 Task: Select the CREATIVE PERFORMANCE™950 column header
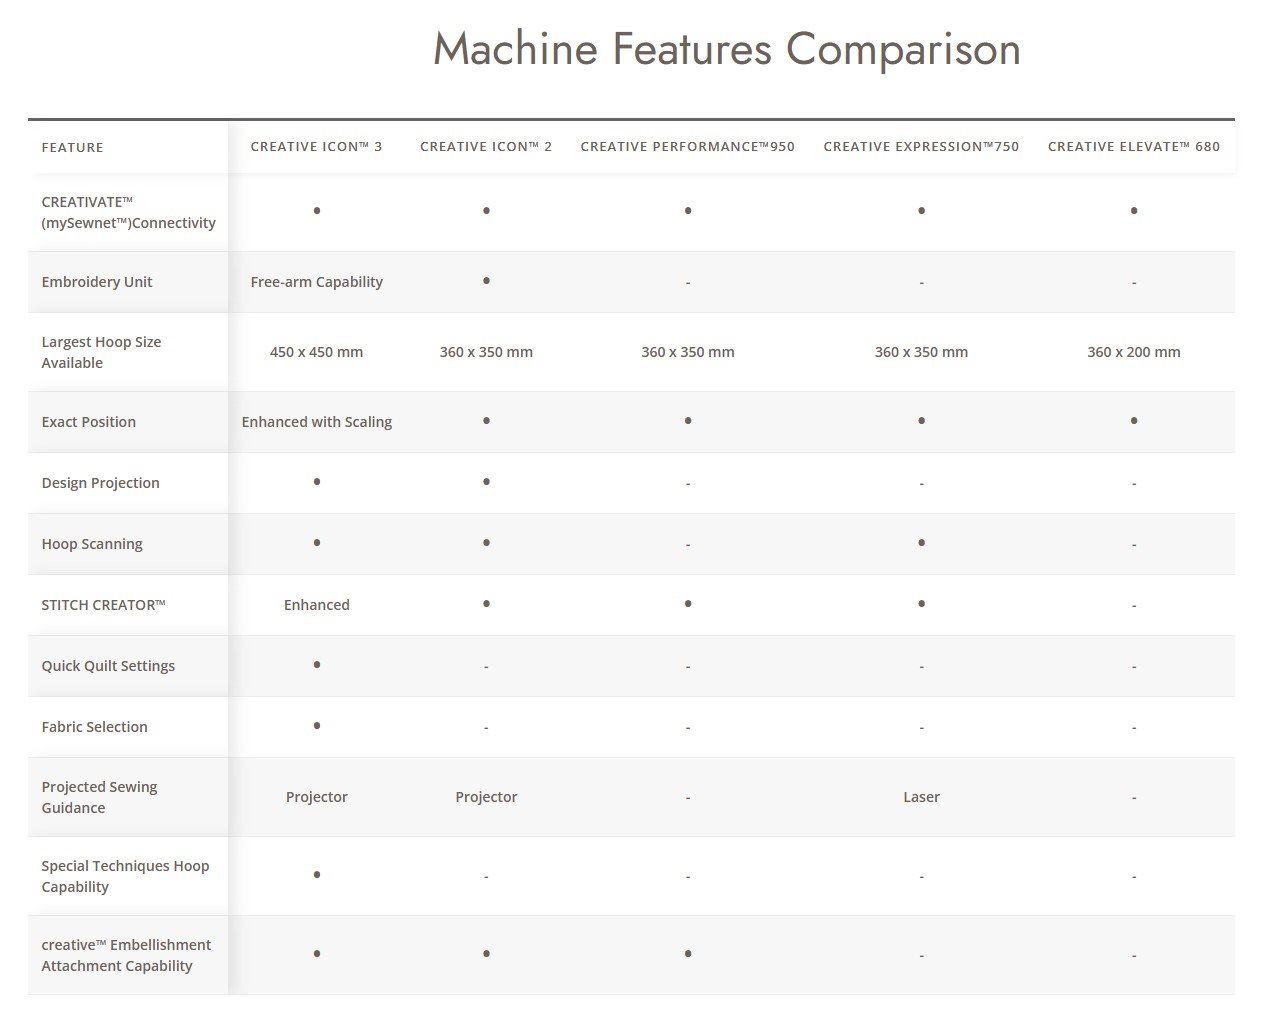point(688,146)
